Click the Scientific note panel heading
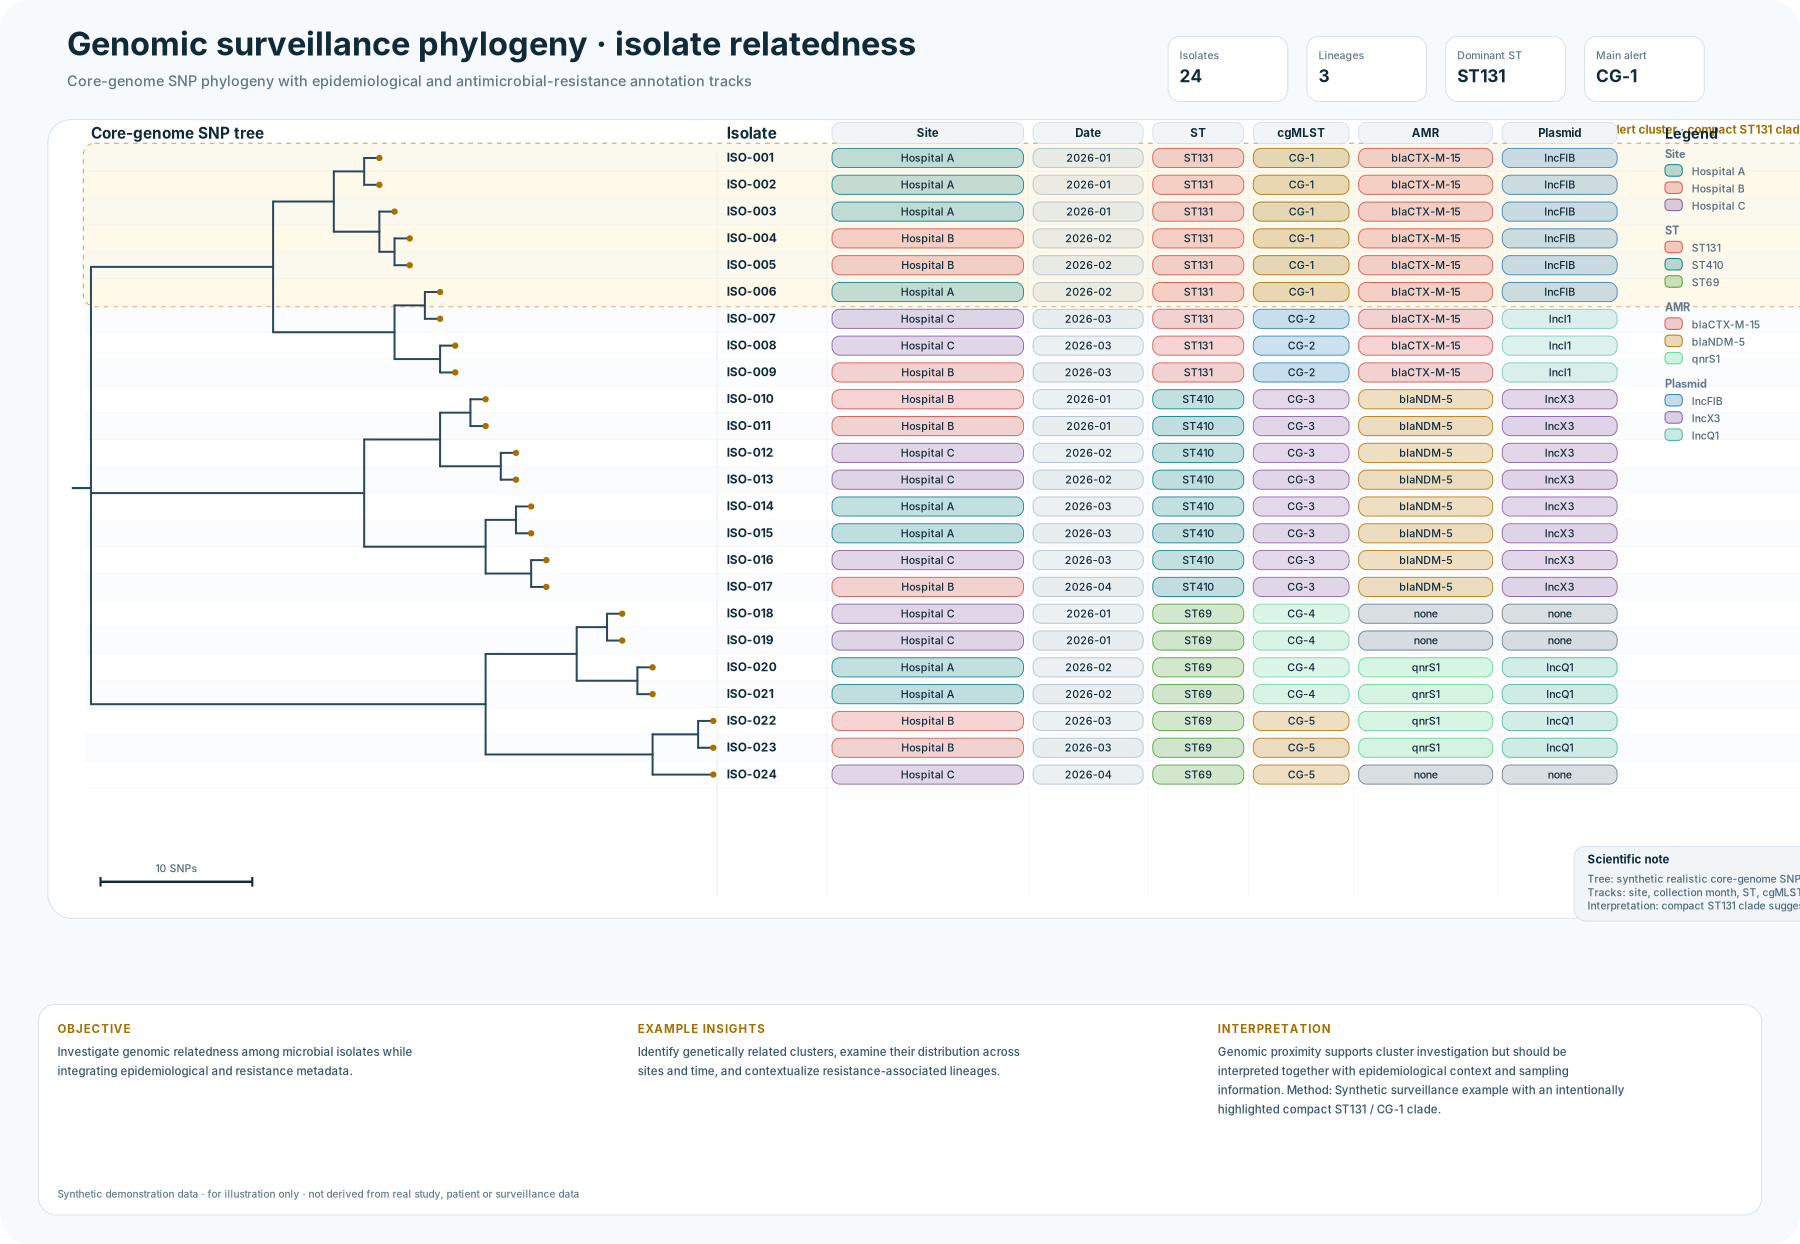 pyautogui.click(x=1627, y=859)
